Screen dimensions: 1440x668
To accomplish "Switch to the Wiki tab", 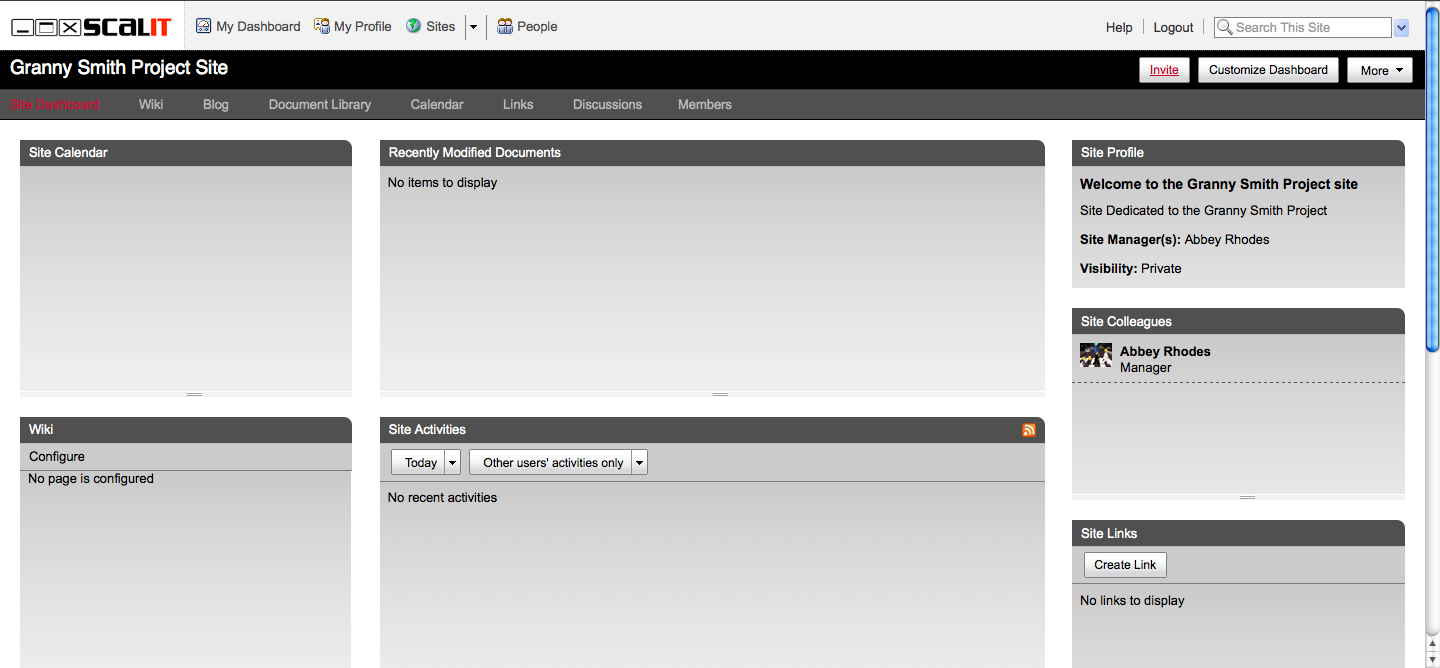I will point(151,104).
